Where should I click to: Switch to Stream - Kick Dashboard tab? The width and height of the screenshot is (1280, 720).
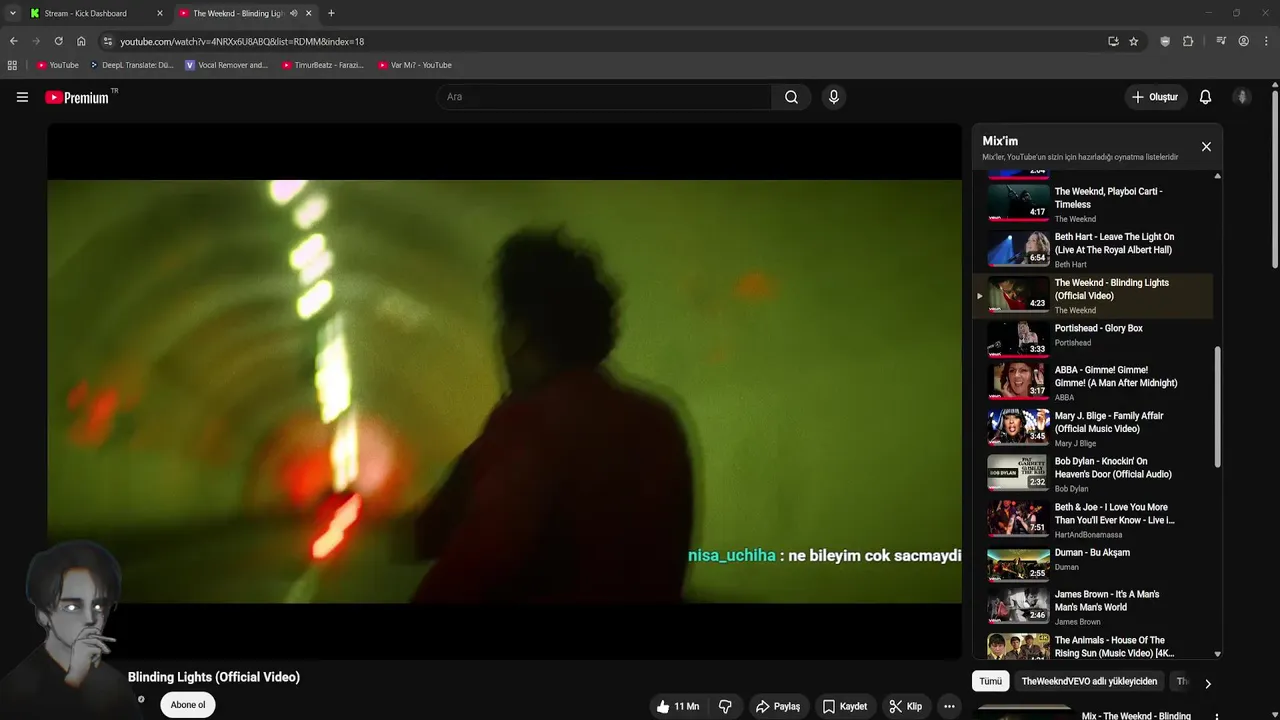(x=95, y=13)
